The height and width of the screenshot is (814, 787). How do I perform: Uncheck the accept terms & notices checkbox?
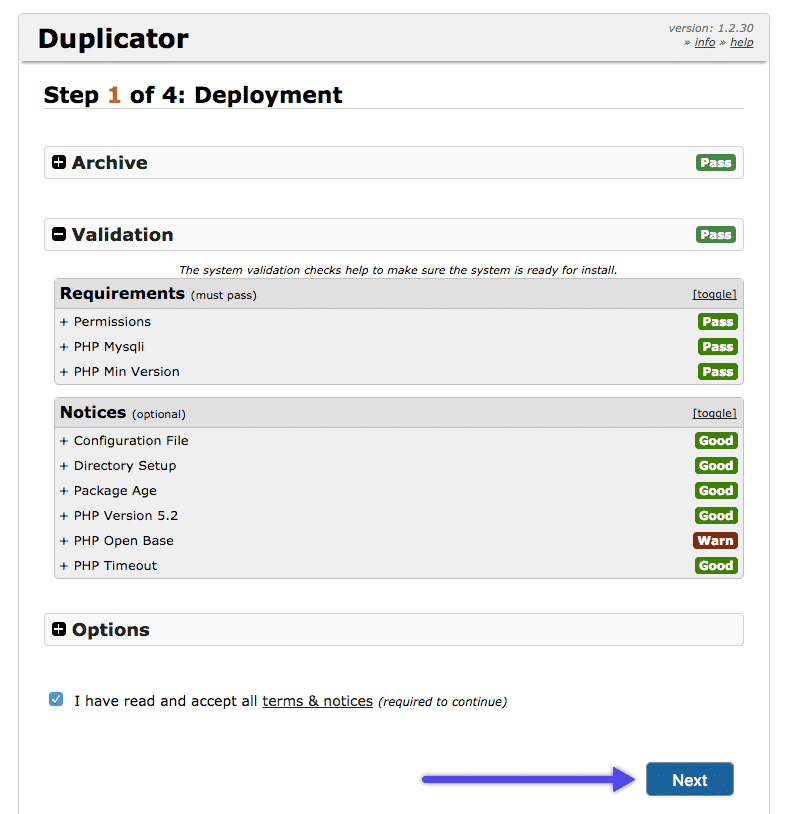[56, 700]
